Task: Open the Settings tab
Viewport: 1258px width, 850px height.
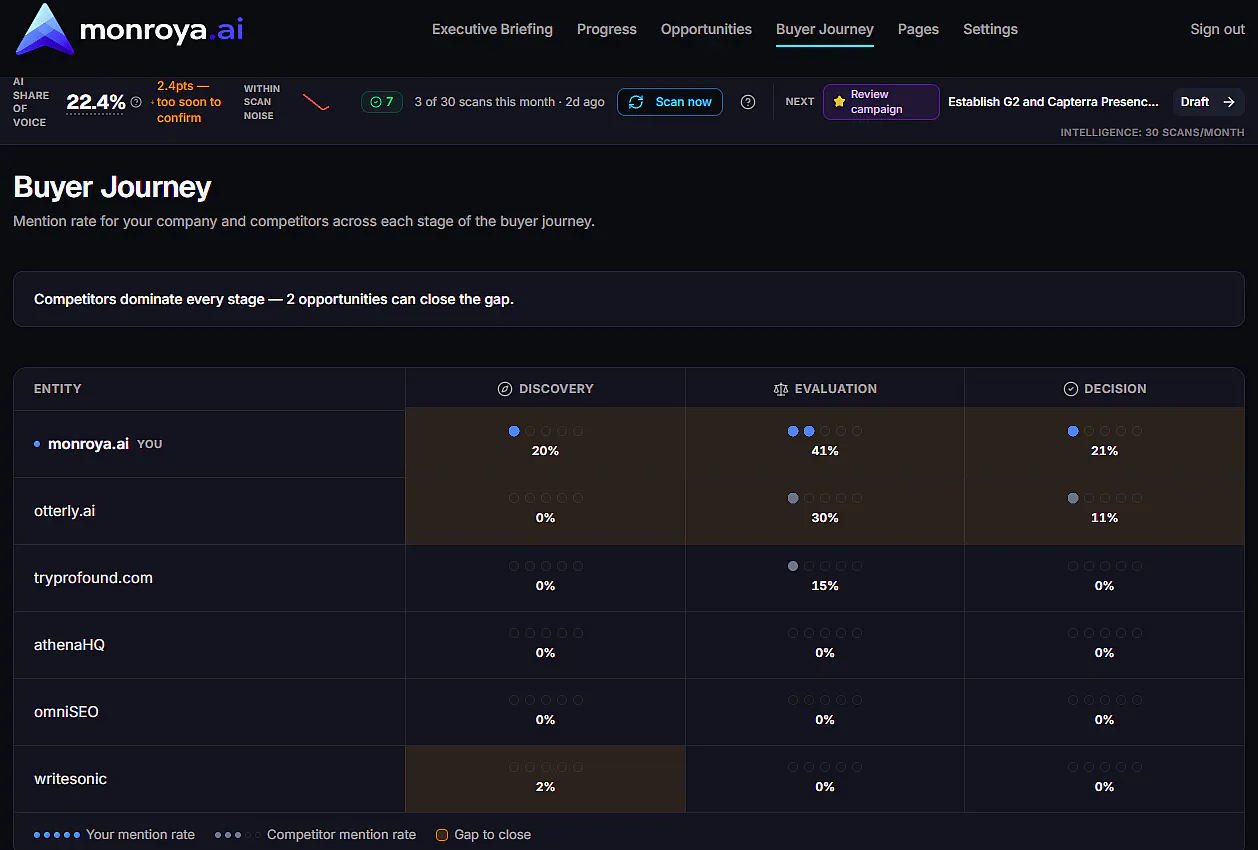Action: coord(990,29)
